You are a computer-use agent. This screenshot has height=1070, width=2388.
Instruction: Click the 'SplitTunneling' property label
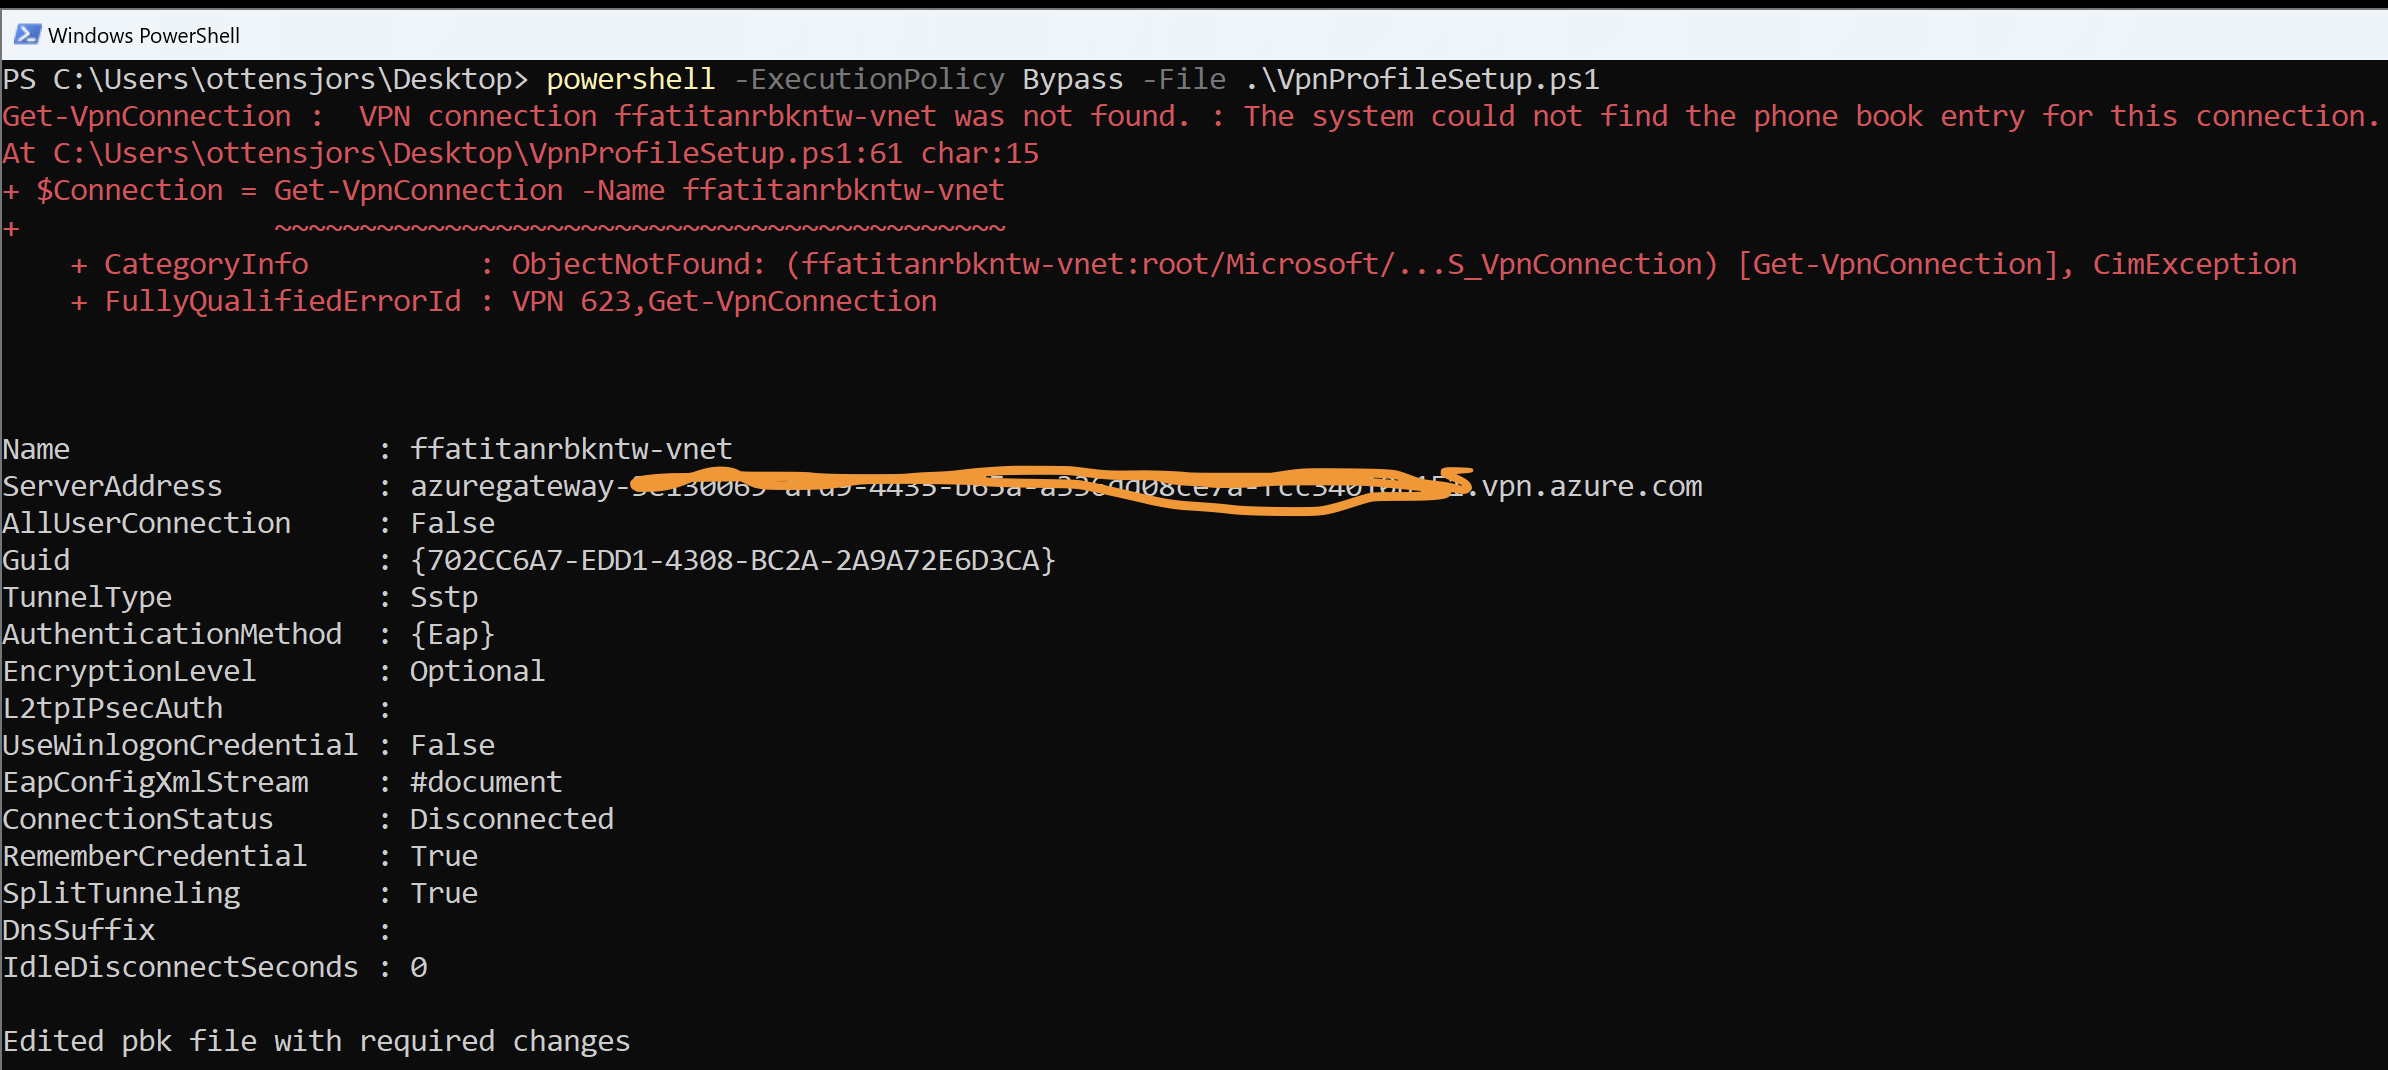pyautogui.click(x=121, y=893)
